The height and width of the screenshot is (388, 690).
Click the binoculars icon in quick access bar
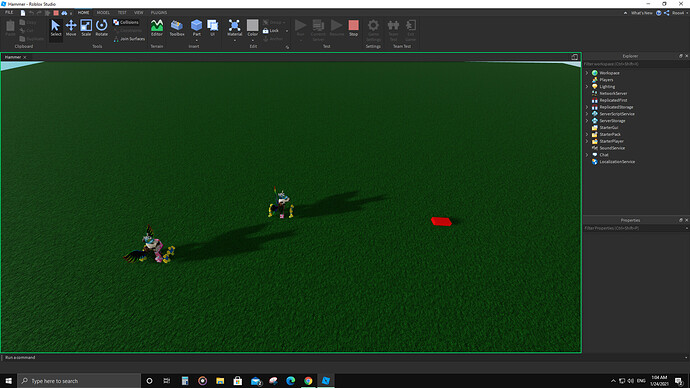64,13
